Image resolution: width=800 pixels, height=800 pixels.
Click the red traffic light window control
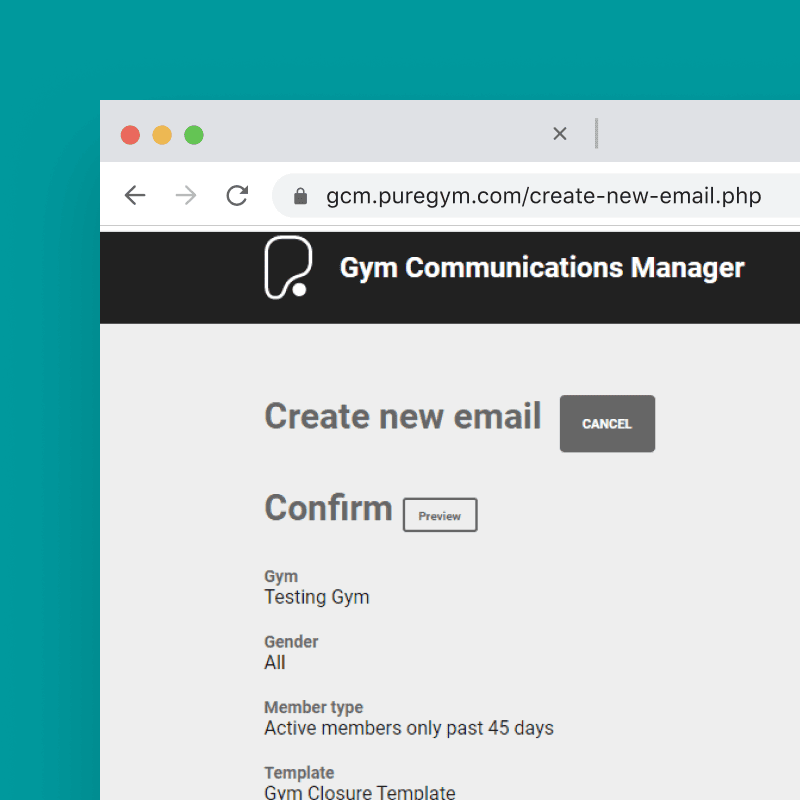tap(129, 134)
